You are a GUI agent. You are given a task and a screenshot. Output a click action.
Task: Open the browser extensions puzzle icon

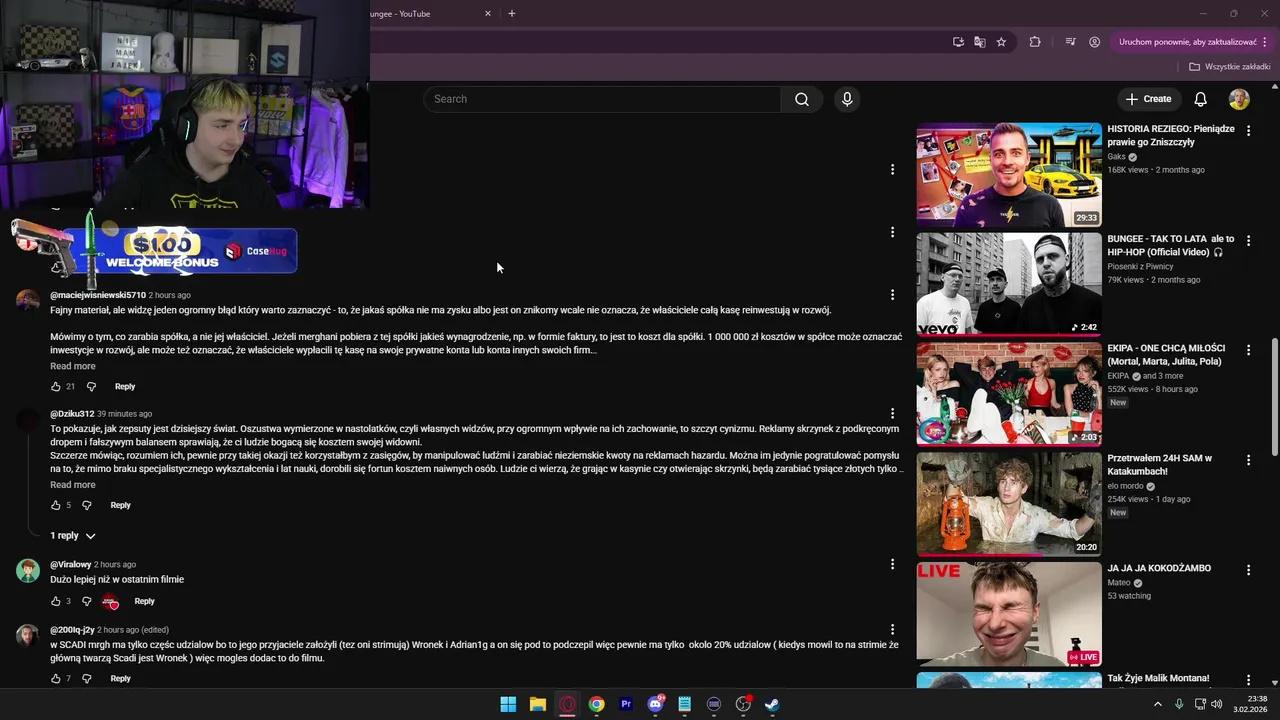pos(1035,42)
